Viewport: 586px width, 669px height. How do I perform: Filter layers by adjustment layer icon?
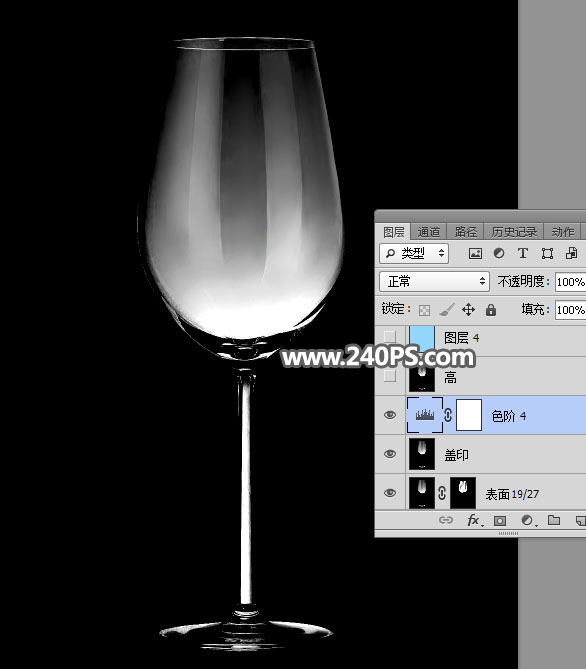[x=499, y=253]
